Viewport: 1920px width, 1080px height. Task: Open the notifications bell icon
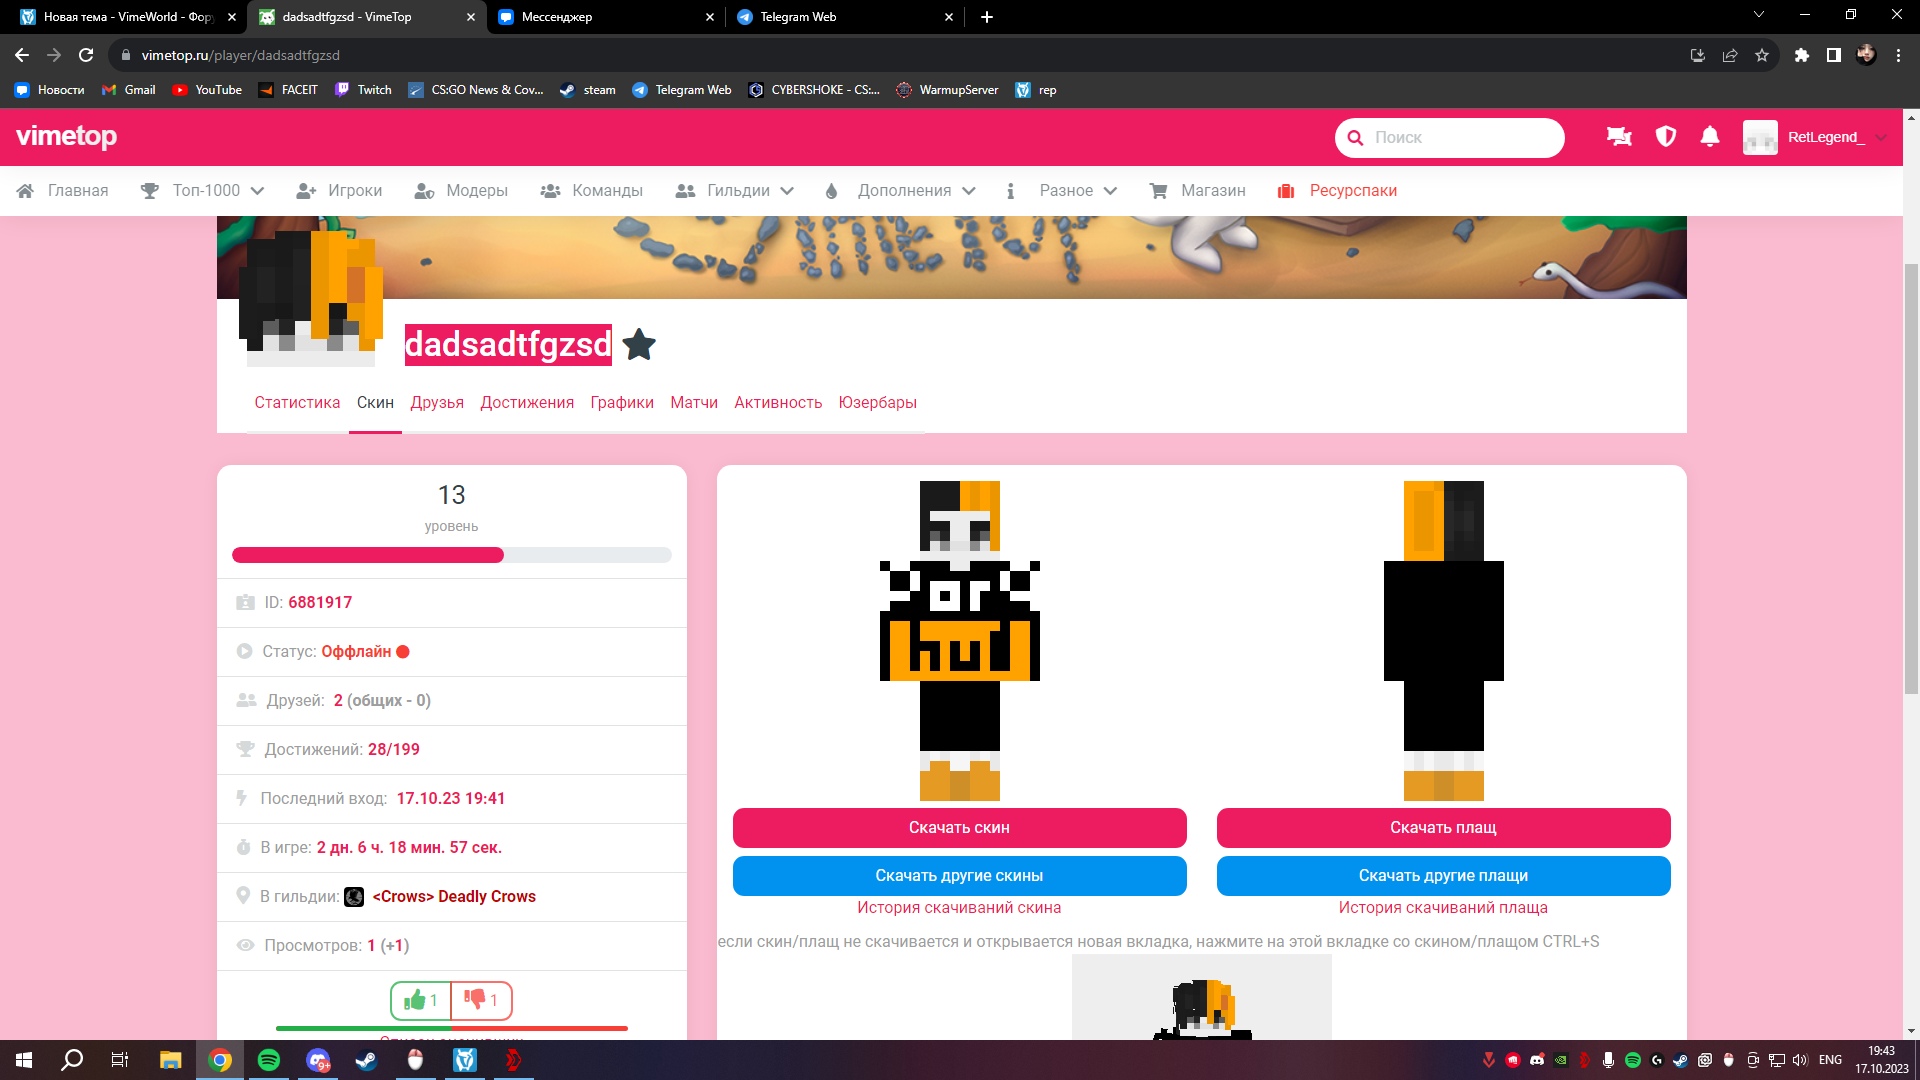1710,137
